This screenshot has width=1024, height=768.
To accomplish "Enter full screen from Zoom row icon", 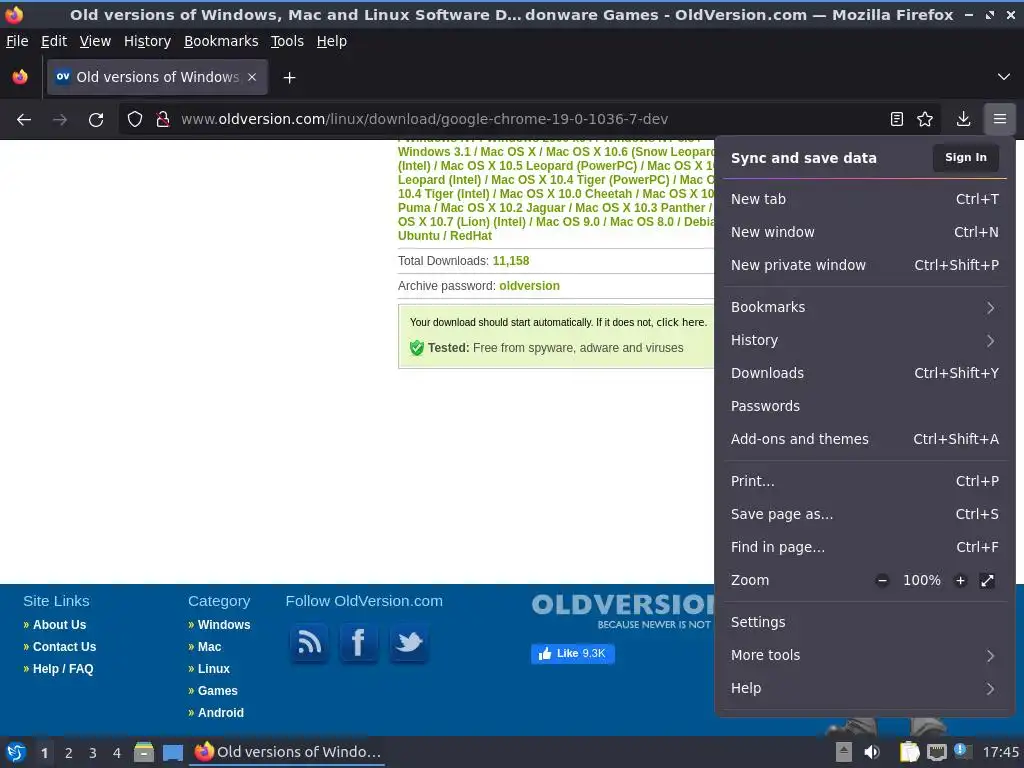I will (987, 581).
